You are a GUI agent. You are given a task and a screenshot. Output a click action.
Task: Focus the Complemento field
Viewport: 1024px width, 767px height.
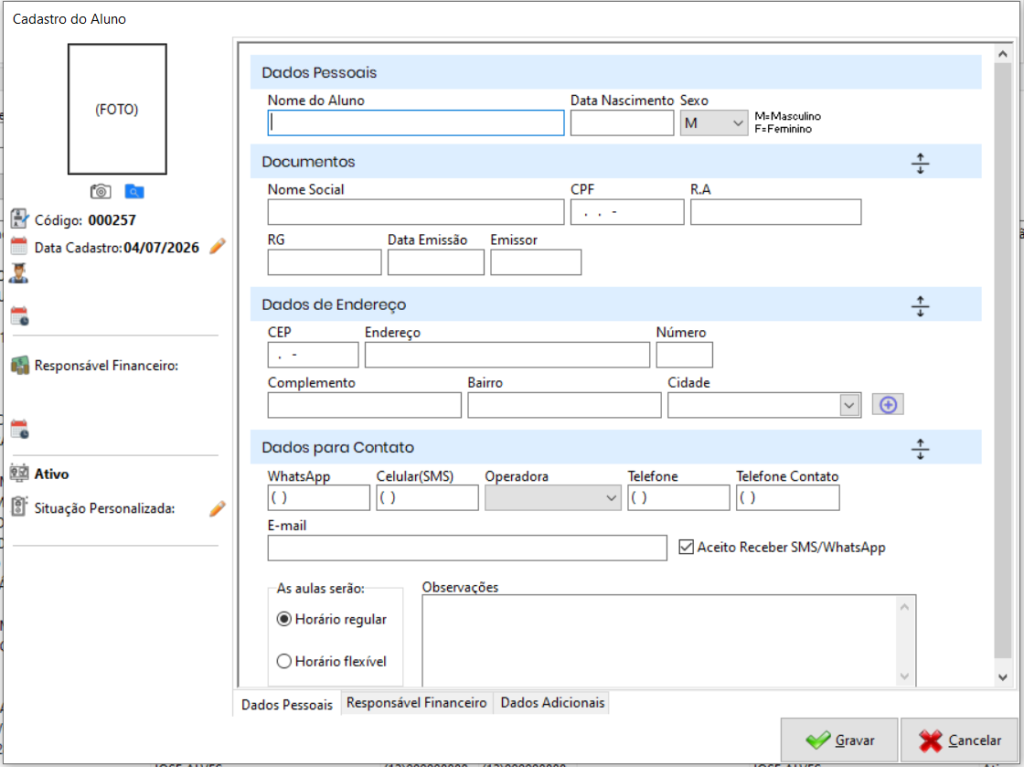coord(364,406)
